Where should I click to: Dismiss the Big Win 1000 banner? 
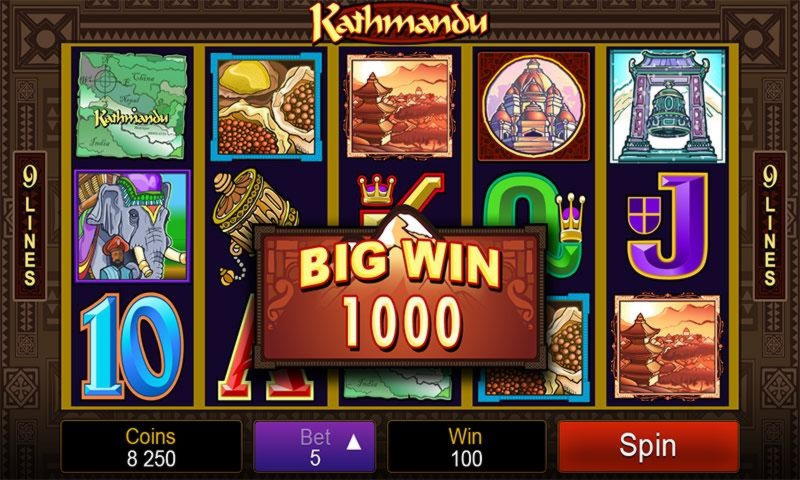point(401,296)
